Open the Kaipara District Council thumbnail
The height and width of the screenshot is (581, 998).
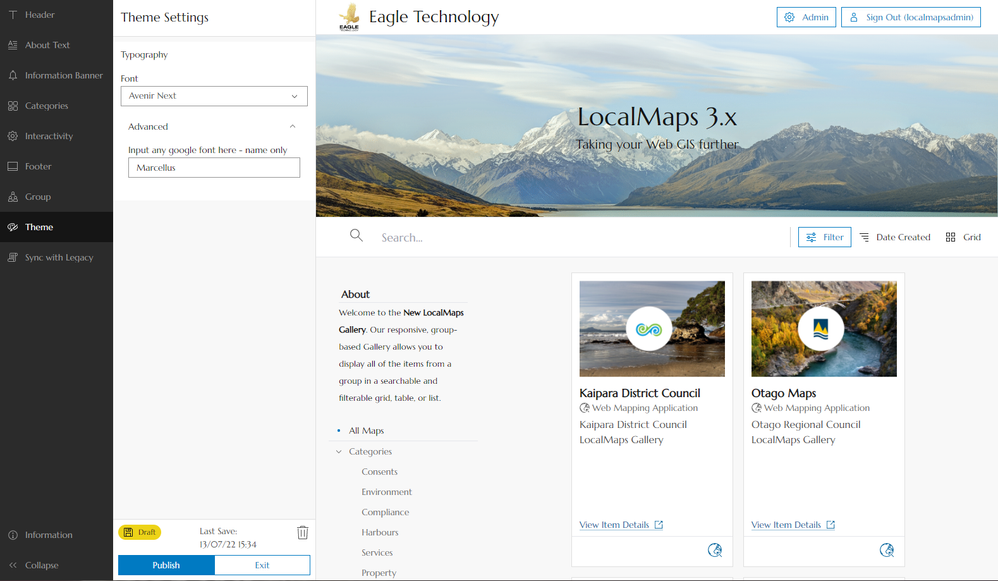pos(652,329)
